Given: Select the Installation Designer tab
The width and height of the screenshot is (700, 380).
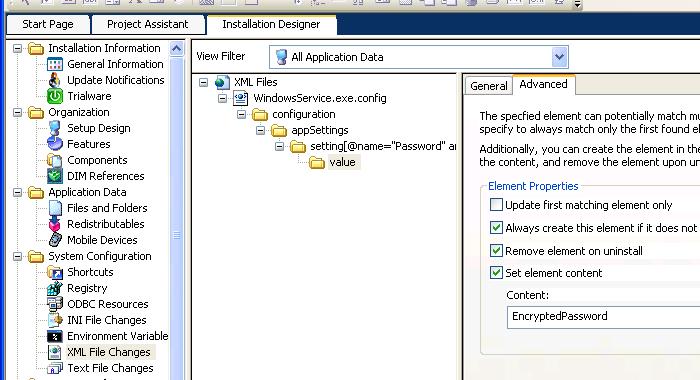Looking at the screenshot, I should click(x=271, y=24).
